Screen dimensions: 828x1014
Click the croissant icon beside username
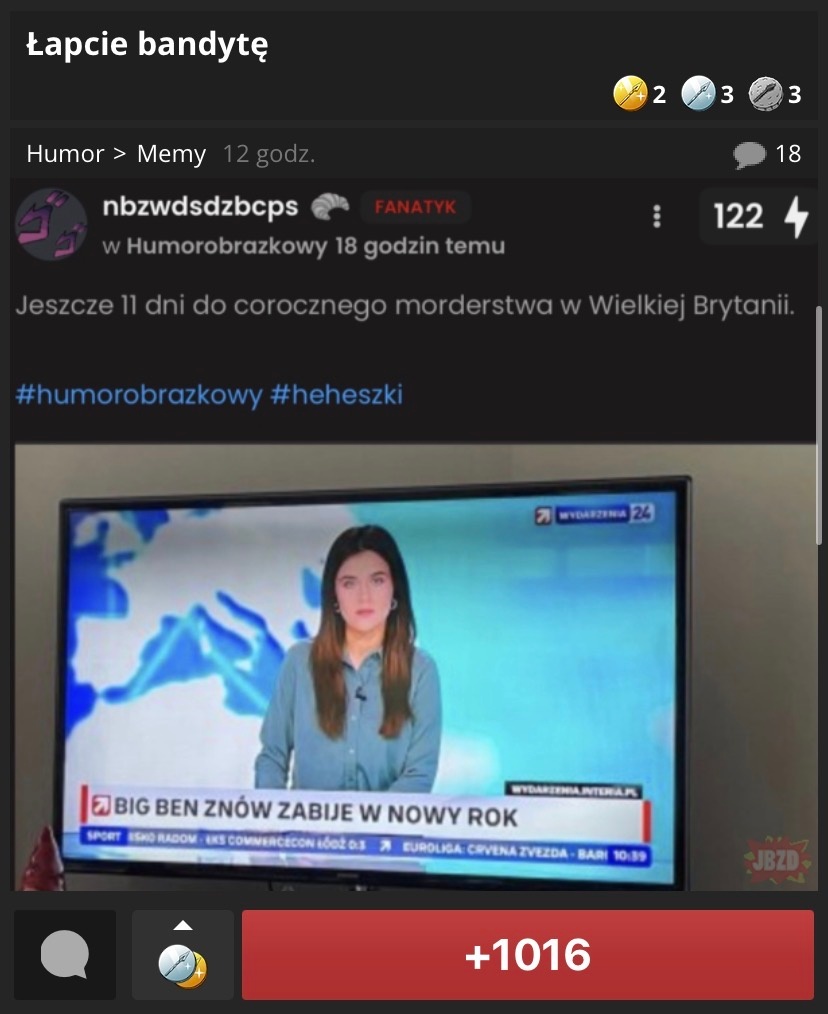tap(329, 207)
